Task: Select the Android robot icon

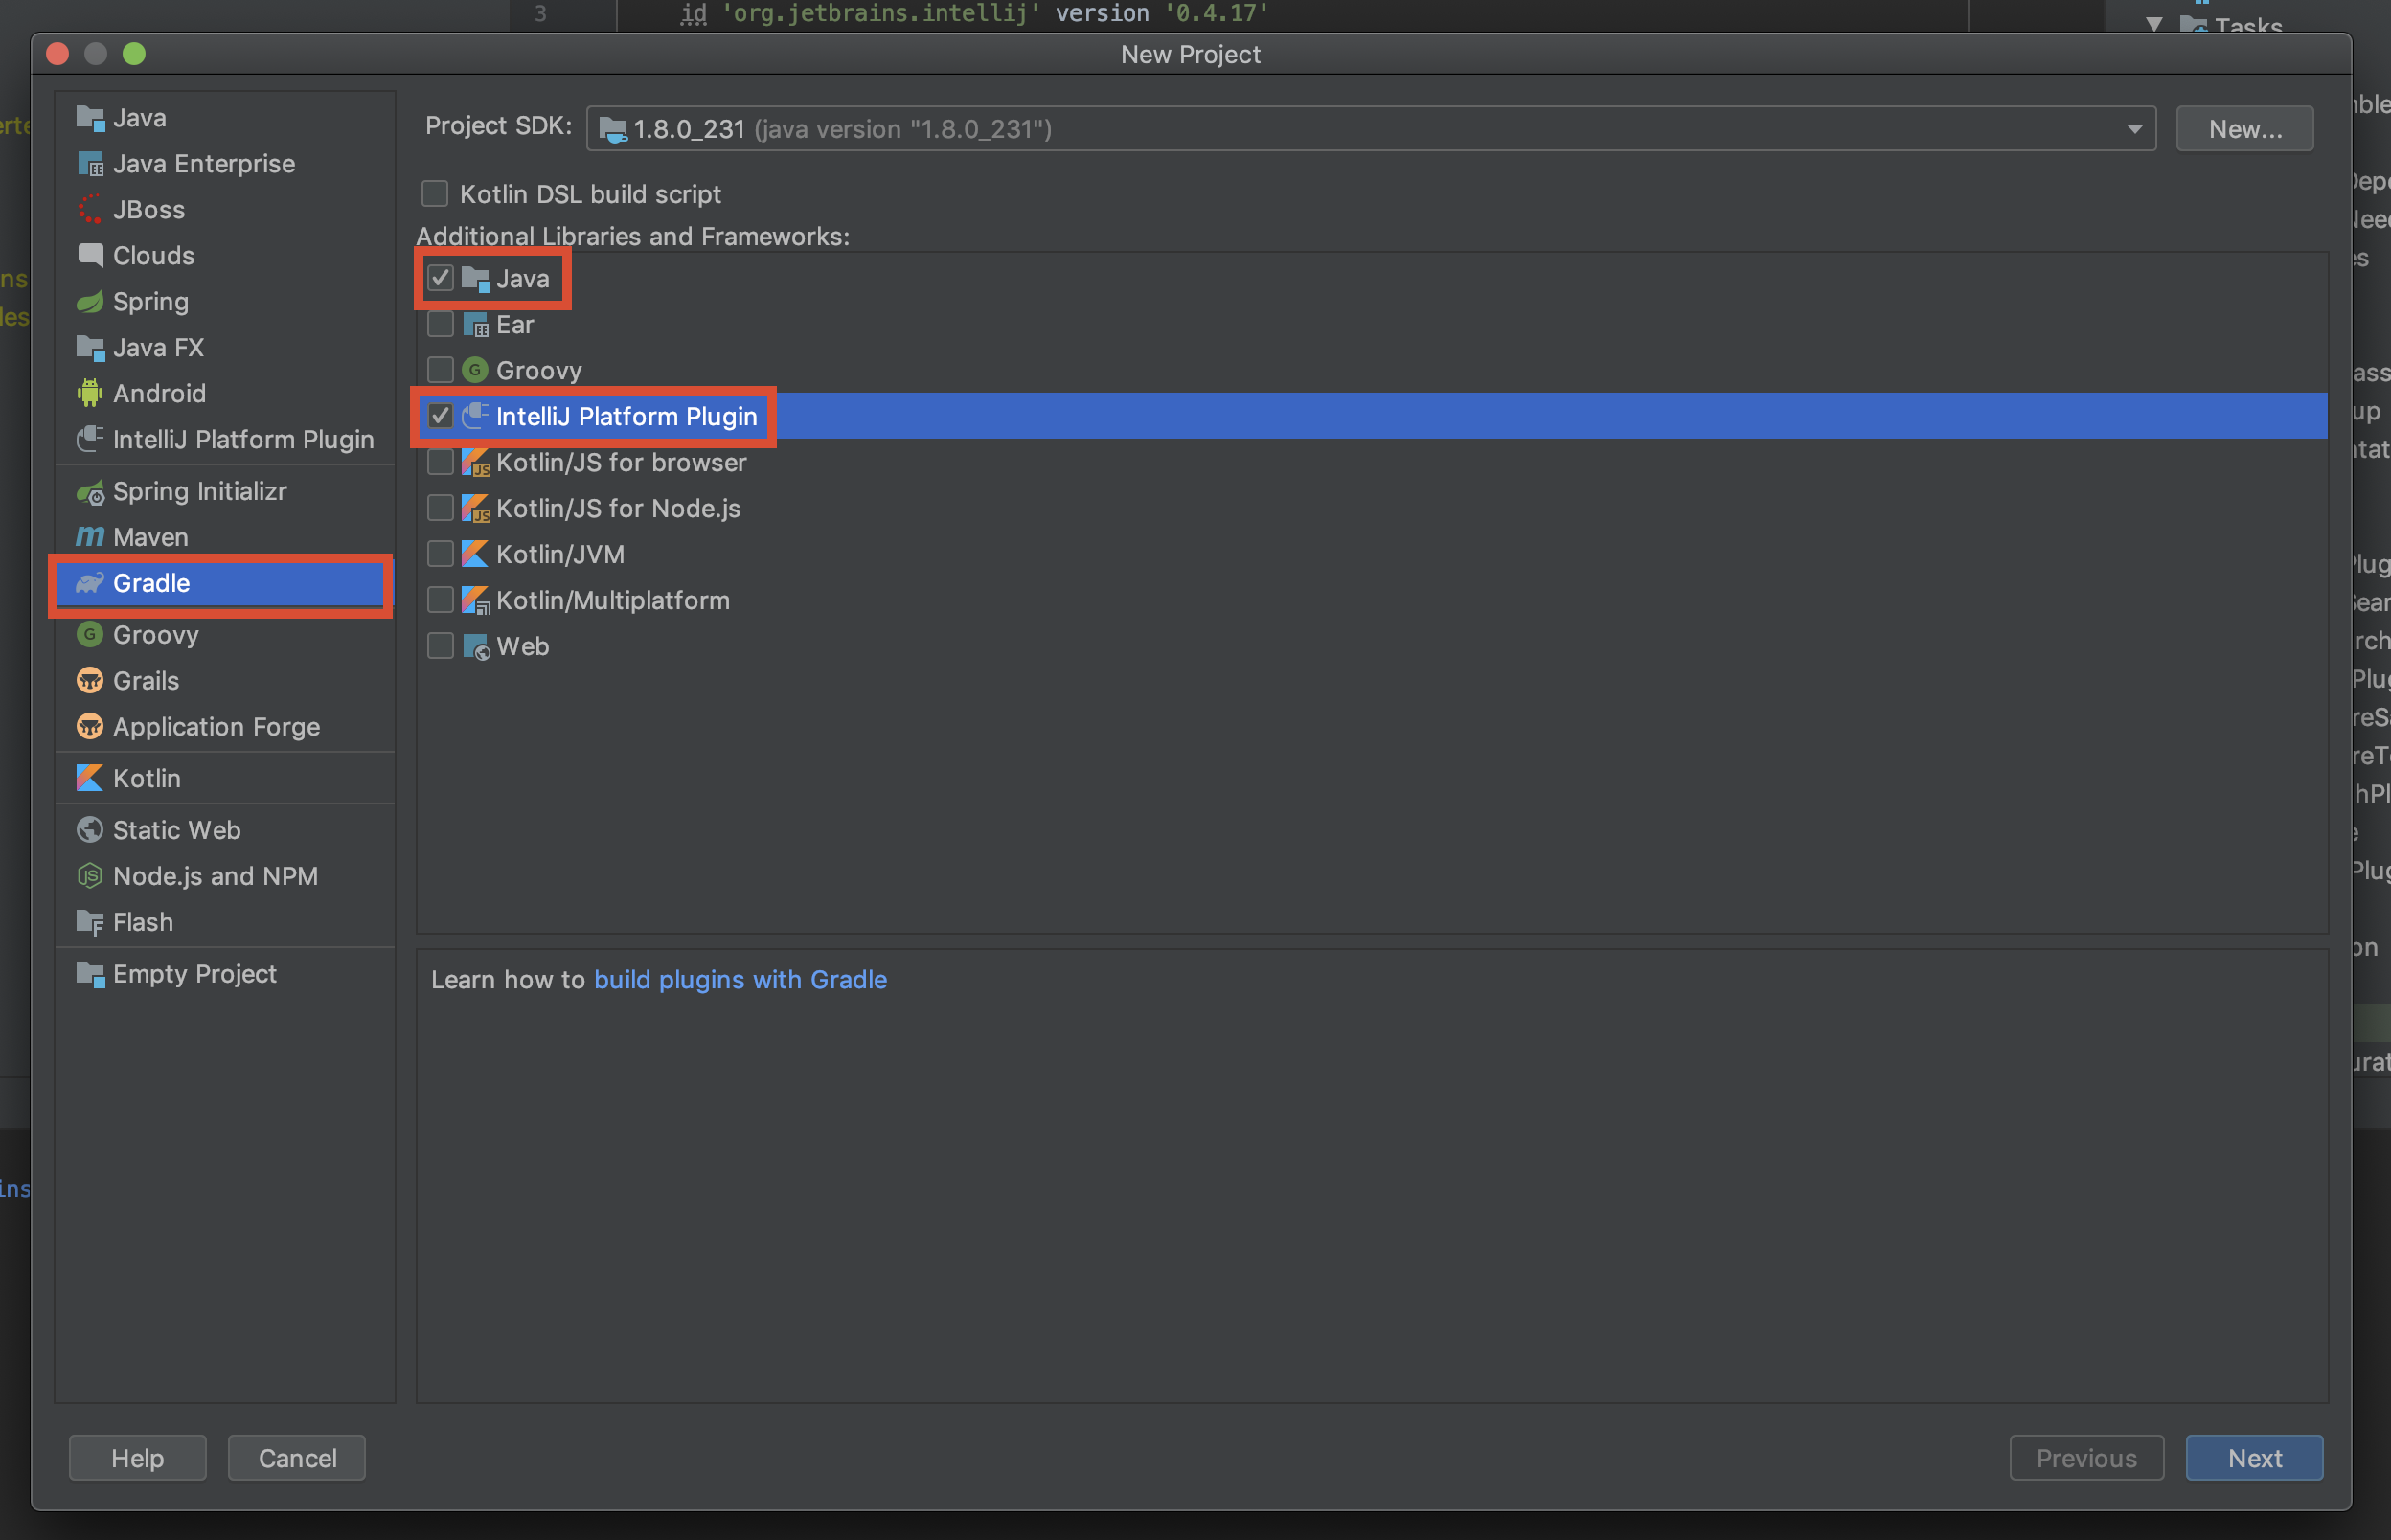Action: (90, 393)
